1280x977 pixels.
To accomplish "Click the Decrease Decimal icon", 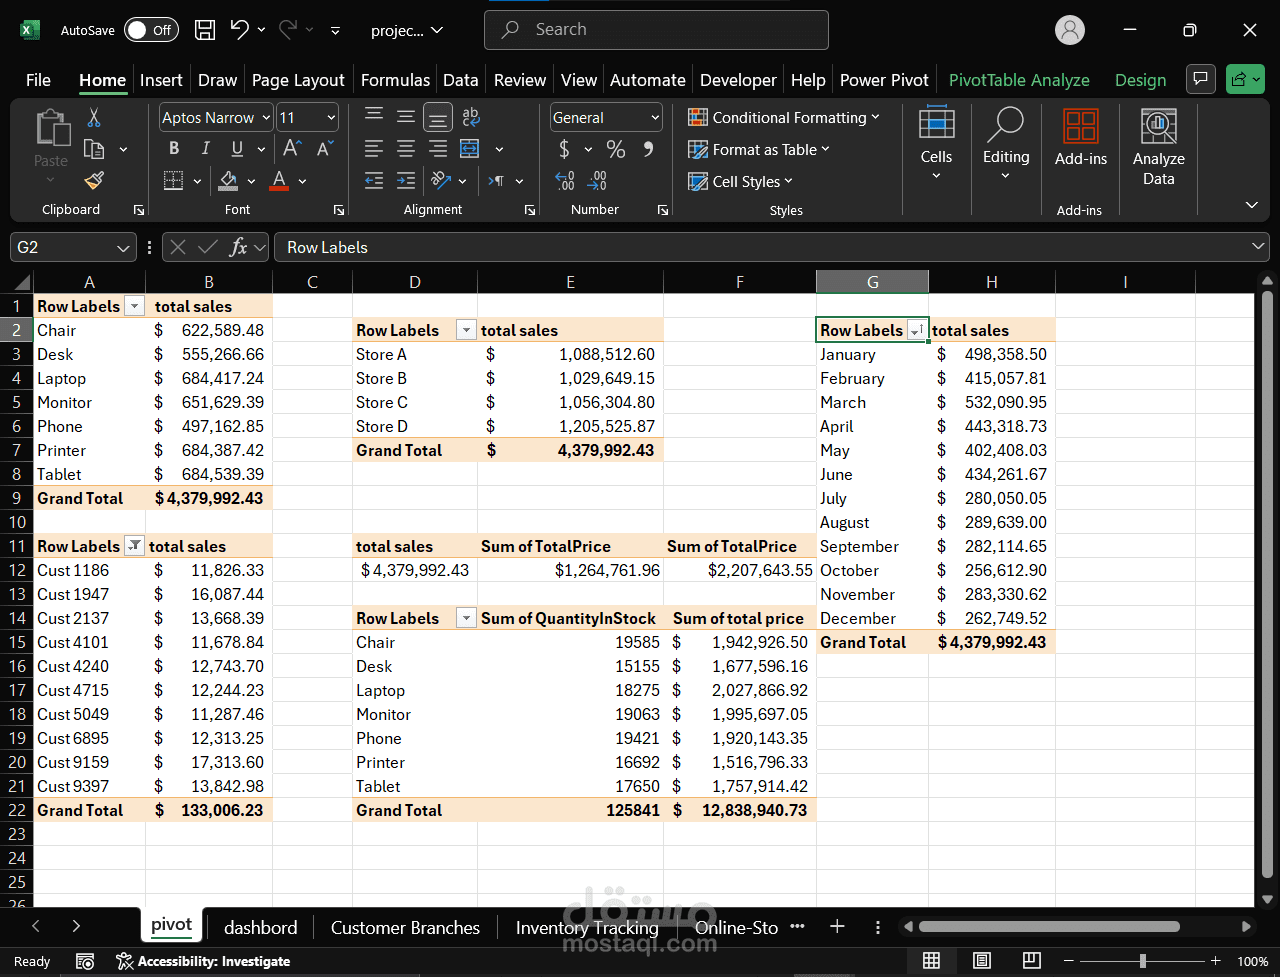I will (x=597, y=181).
